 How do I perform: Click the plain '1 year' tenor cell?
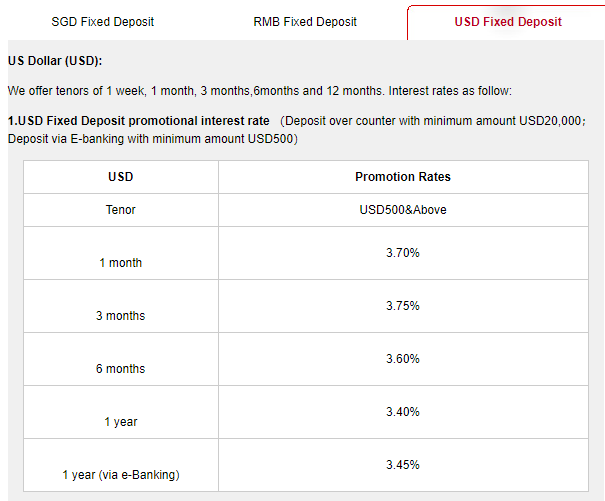click(x=121, y=422)
